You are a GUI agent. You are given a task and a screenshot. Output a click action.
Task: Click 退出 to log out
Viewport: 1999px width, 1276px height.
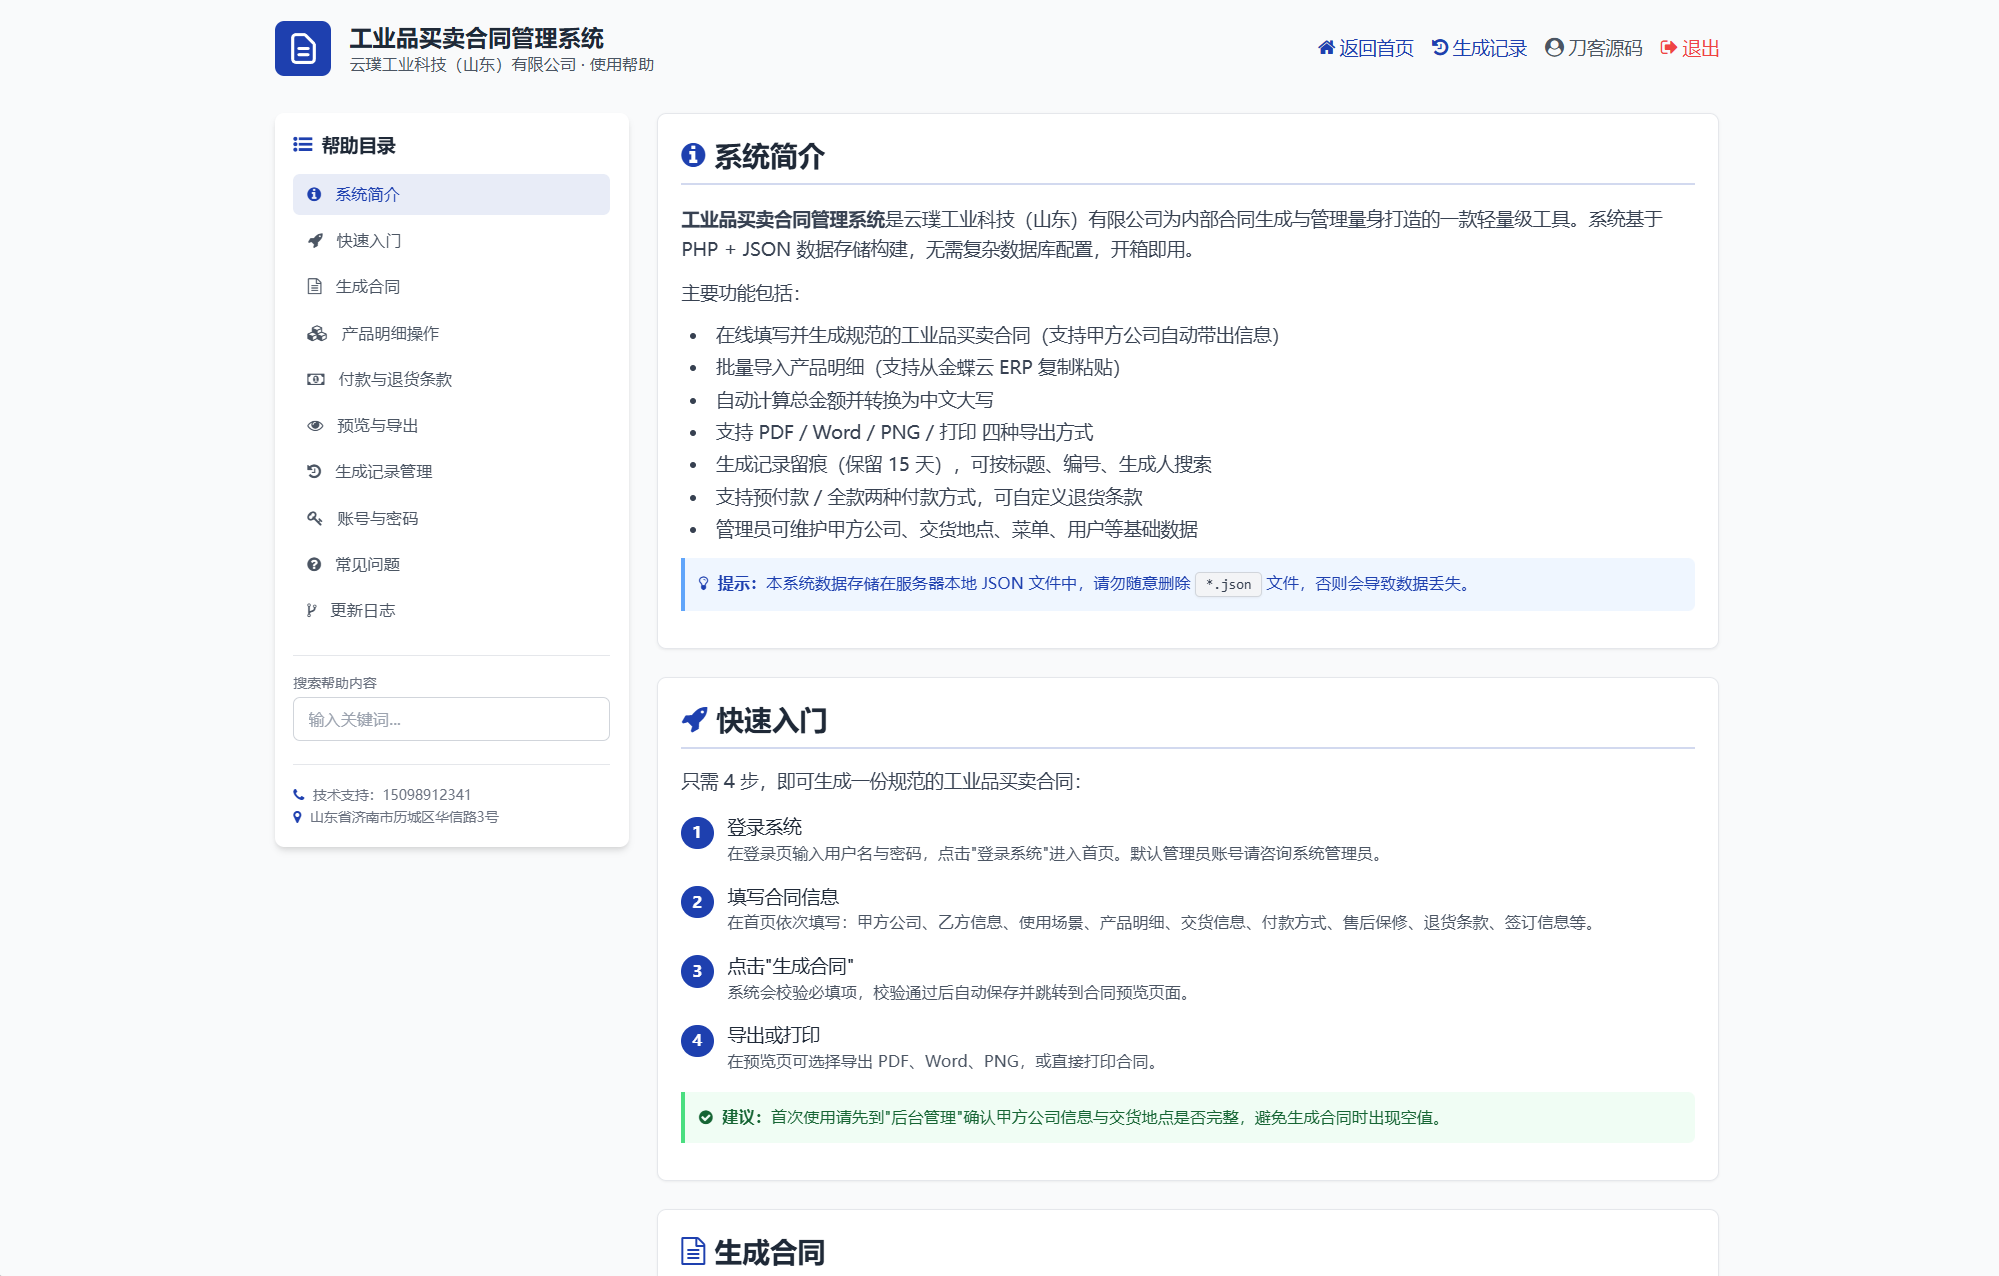pyautogui.click(x=1690, y=48)
